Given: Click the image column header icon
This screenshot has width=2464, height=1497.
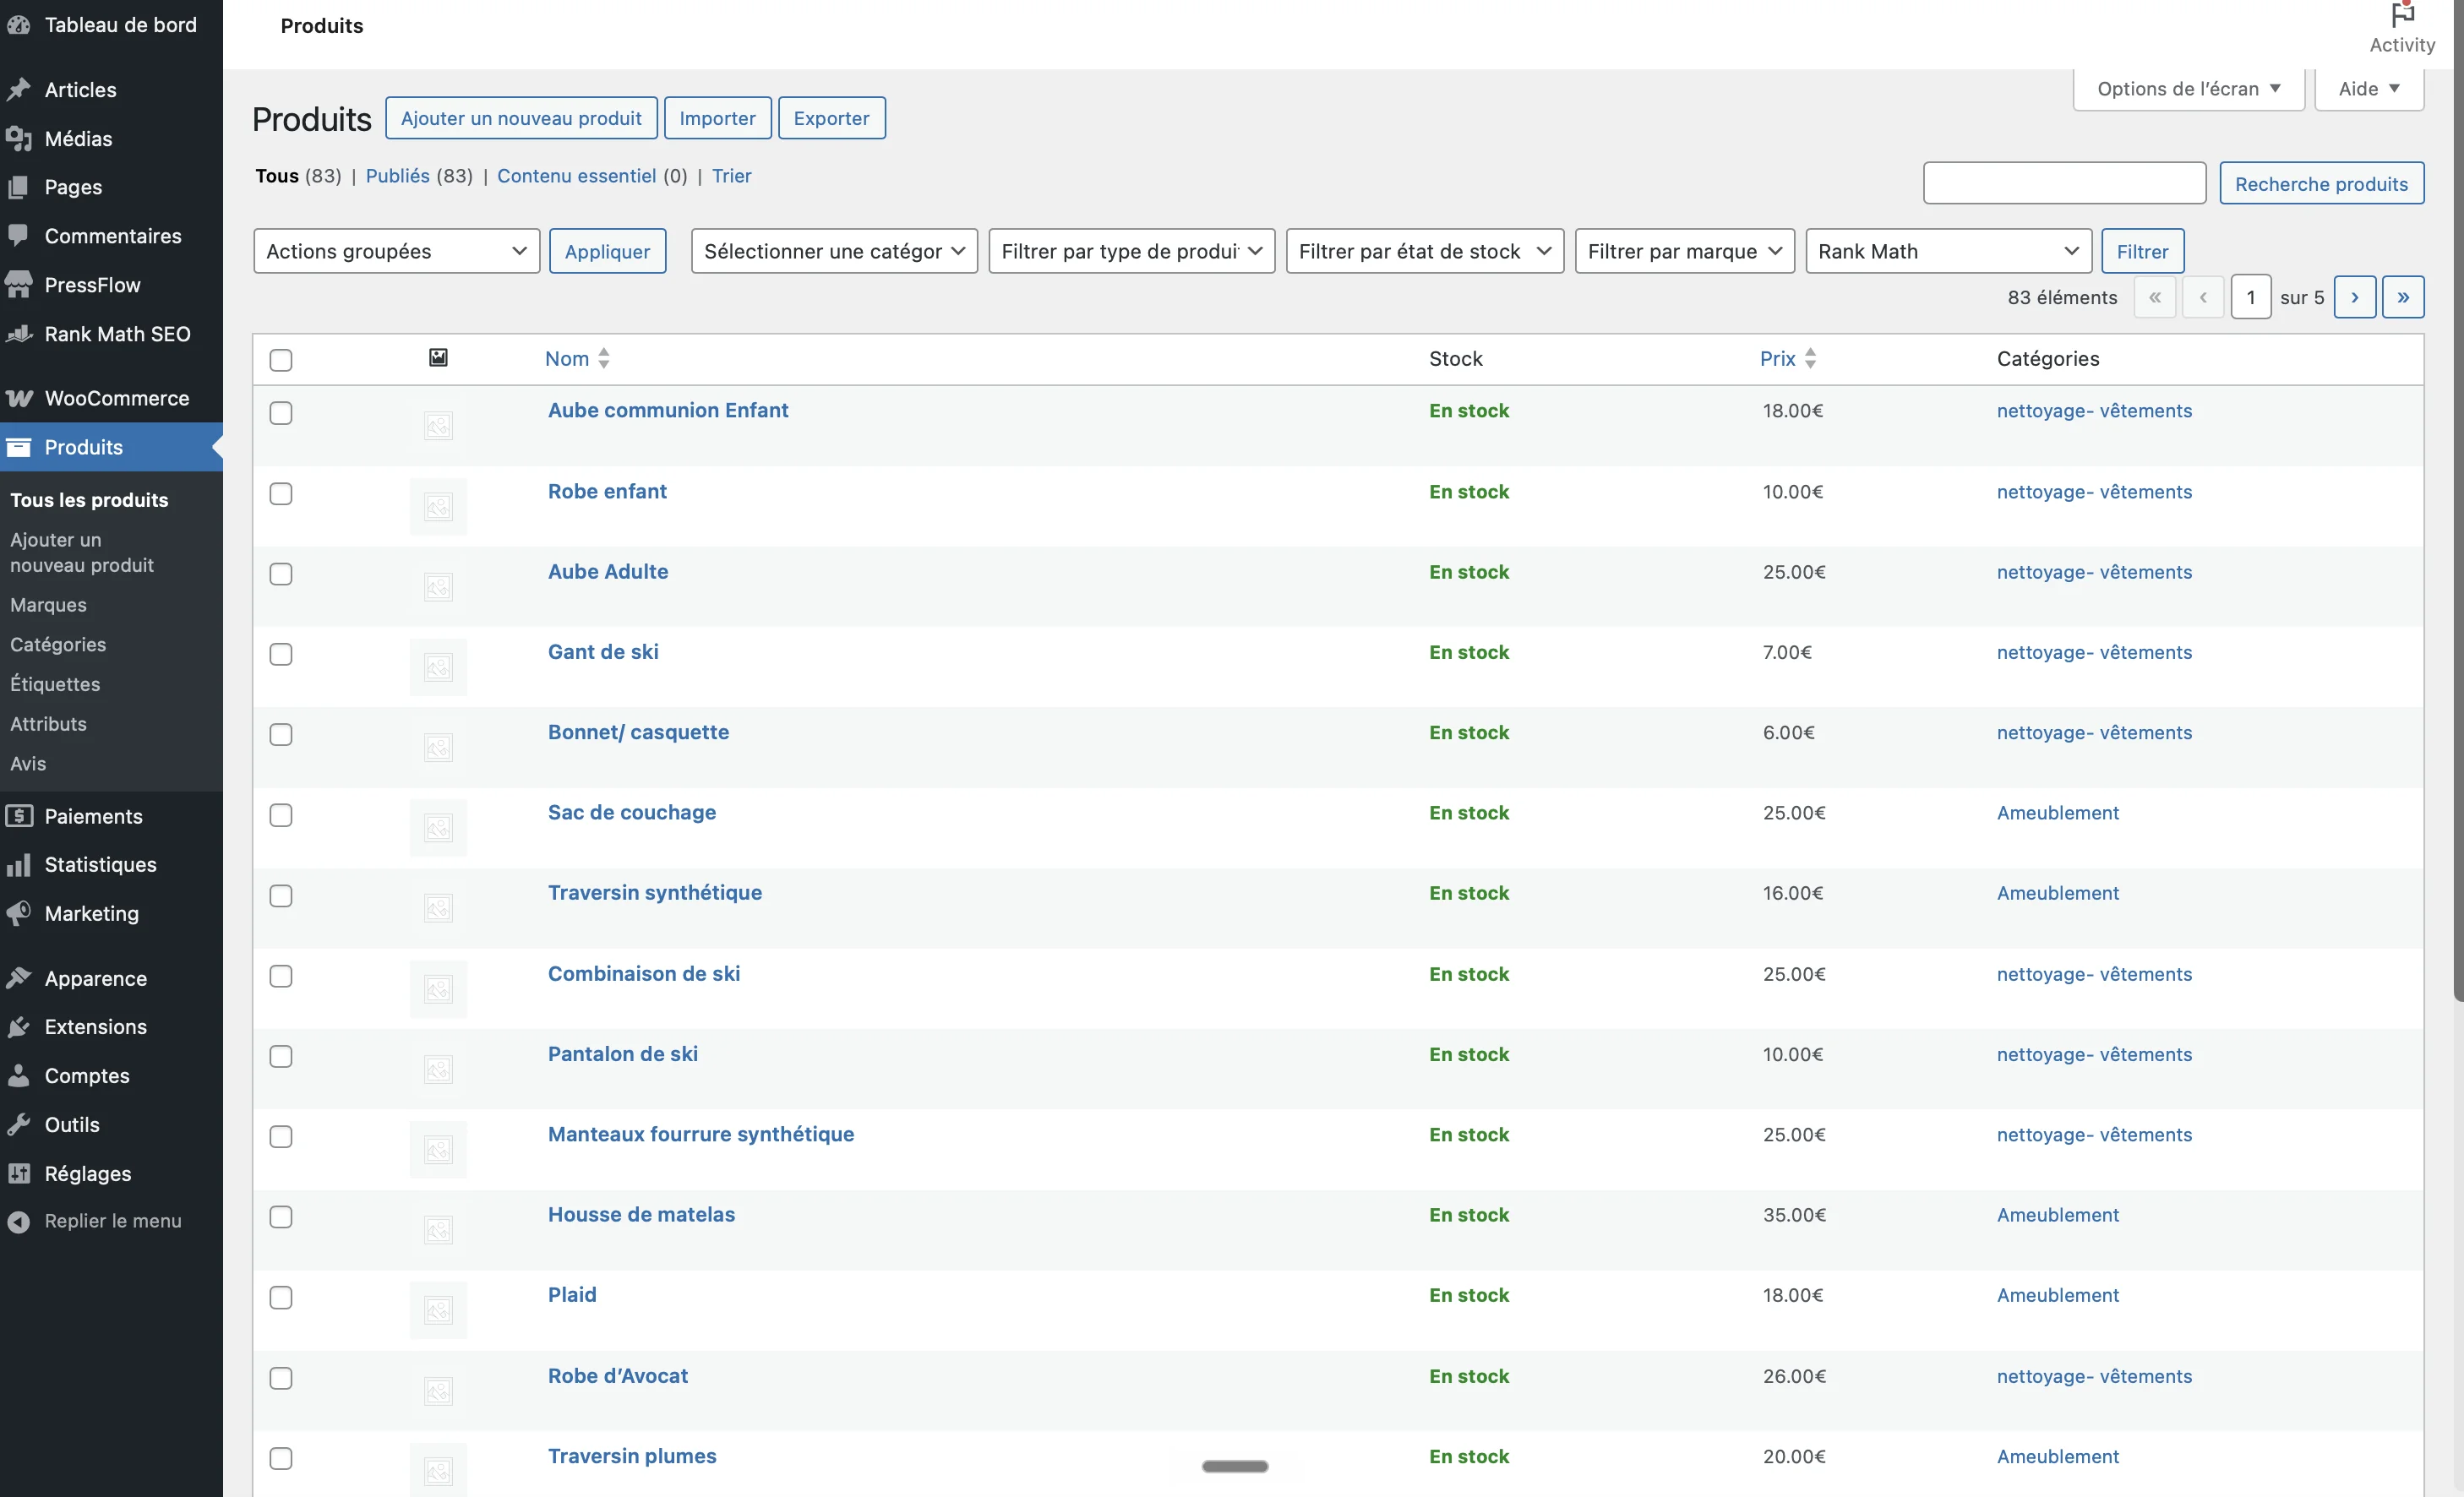Looking at the screenshot, I should click(438, 357).
